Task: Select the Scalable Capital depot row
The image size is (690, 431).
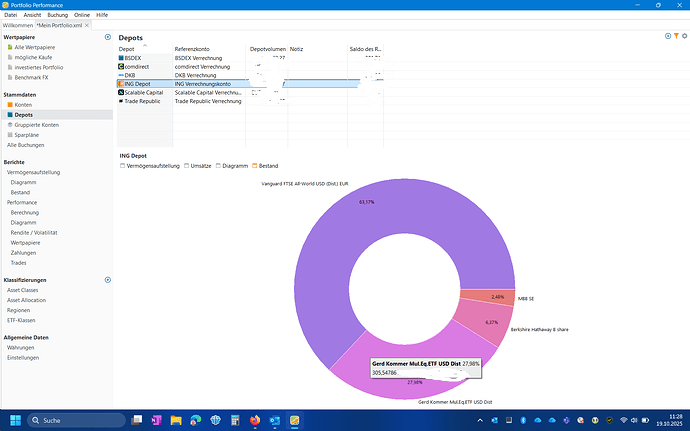Action: pyautogui.click(x=145, y=92)
